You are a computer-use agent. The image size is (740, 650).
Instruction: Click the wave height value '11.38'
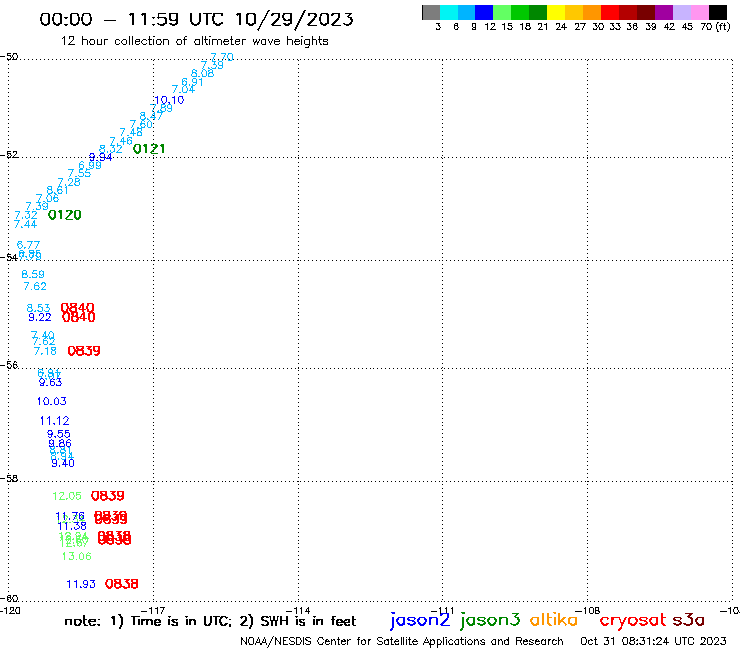click(x=72, y=526)
